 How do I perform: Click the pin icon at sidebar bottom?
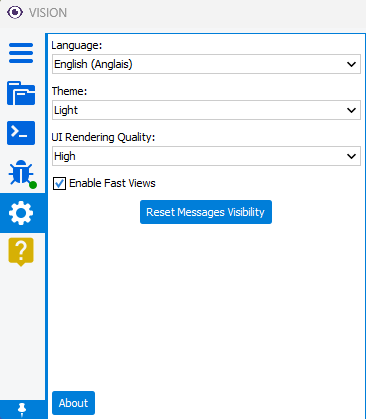[22, 410]
